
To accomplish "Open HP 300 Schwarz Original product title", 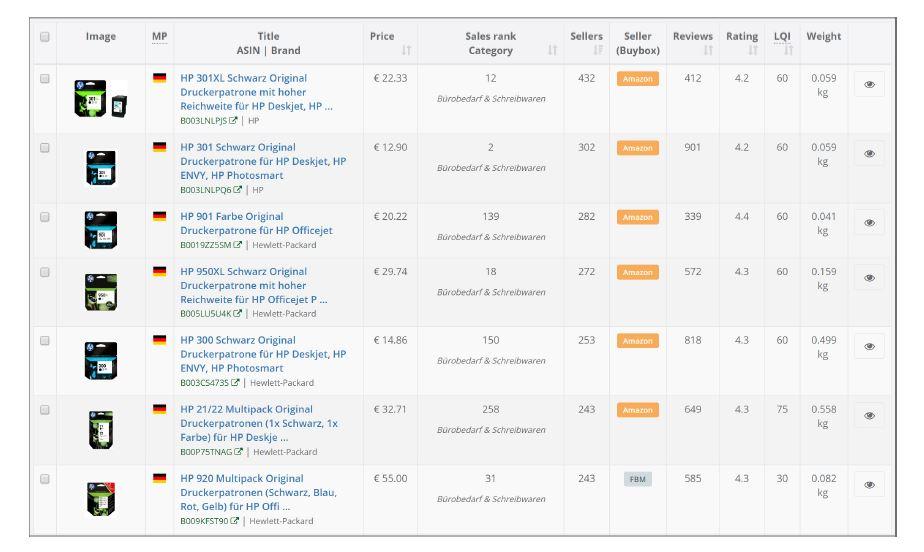I will [263, 354].
